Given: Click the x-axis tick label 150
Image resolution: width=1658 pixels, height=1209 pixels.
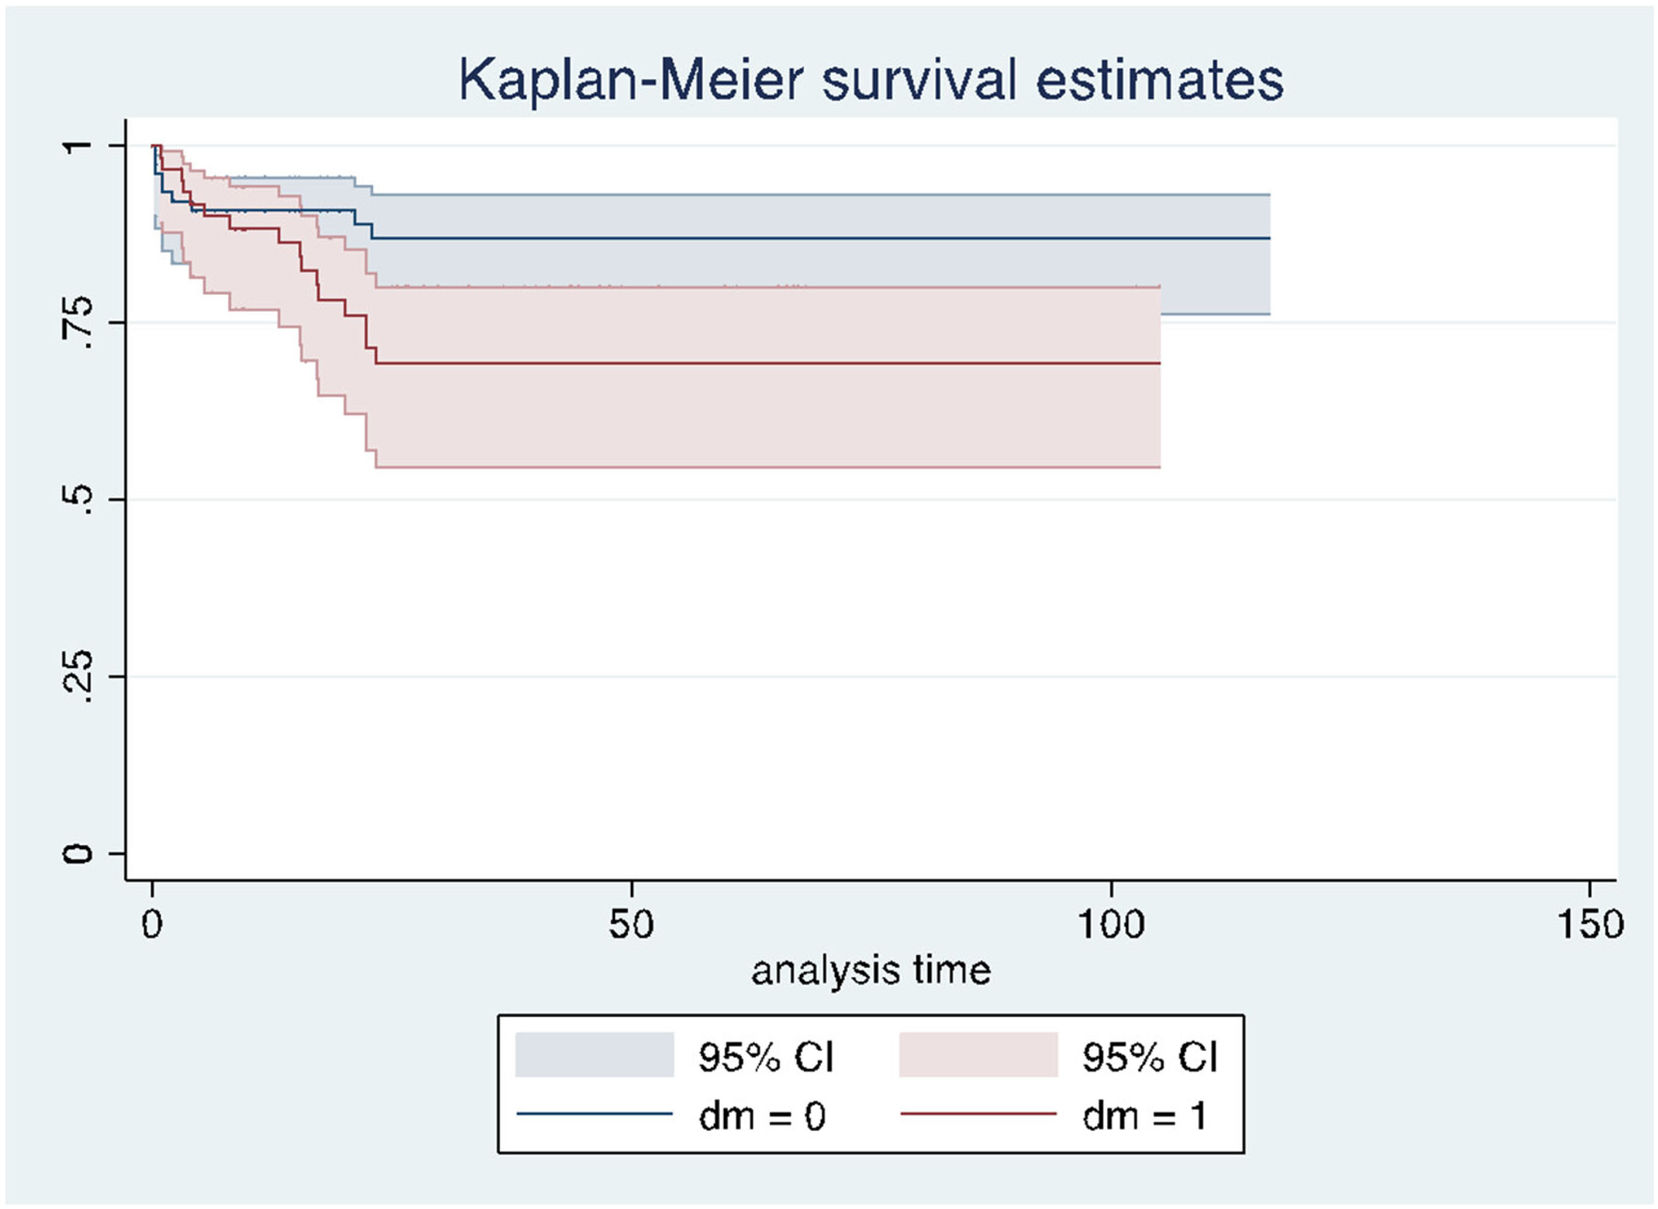Looking at the screenshot, I should 1589,924.
